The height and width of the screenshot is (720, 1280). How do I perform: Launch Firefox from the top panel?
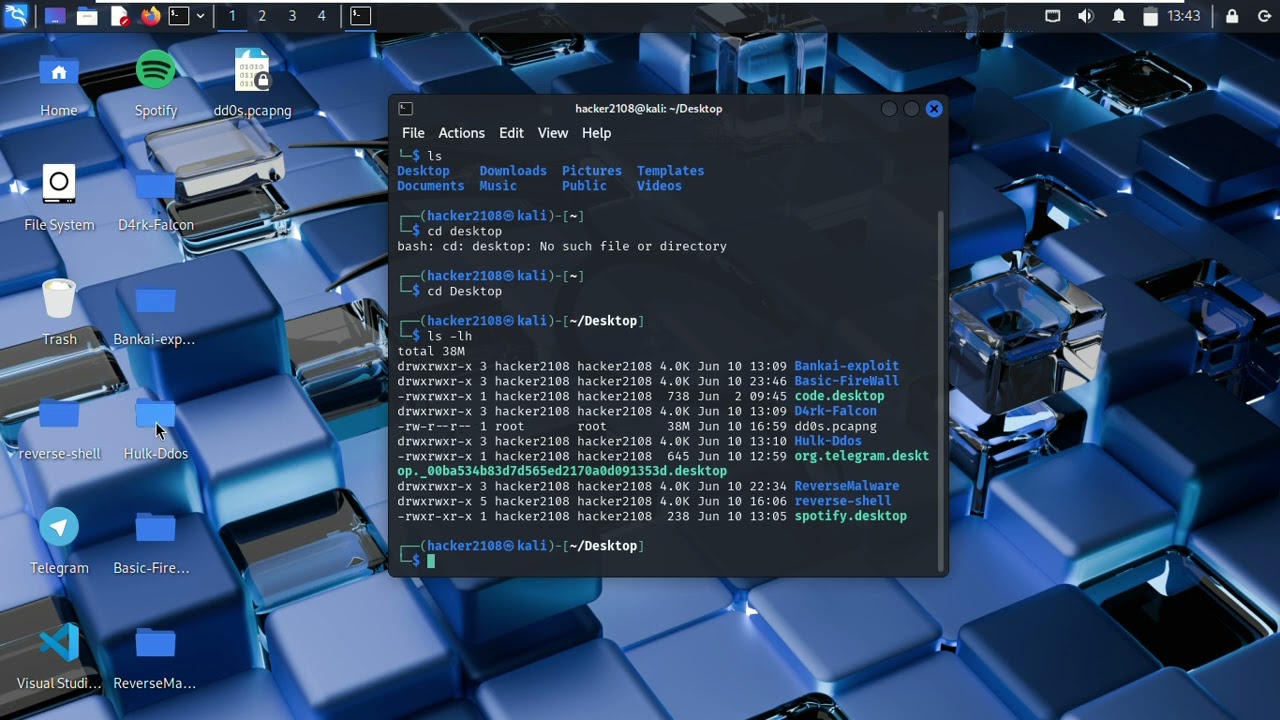[150, 16]
